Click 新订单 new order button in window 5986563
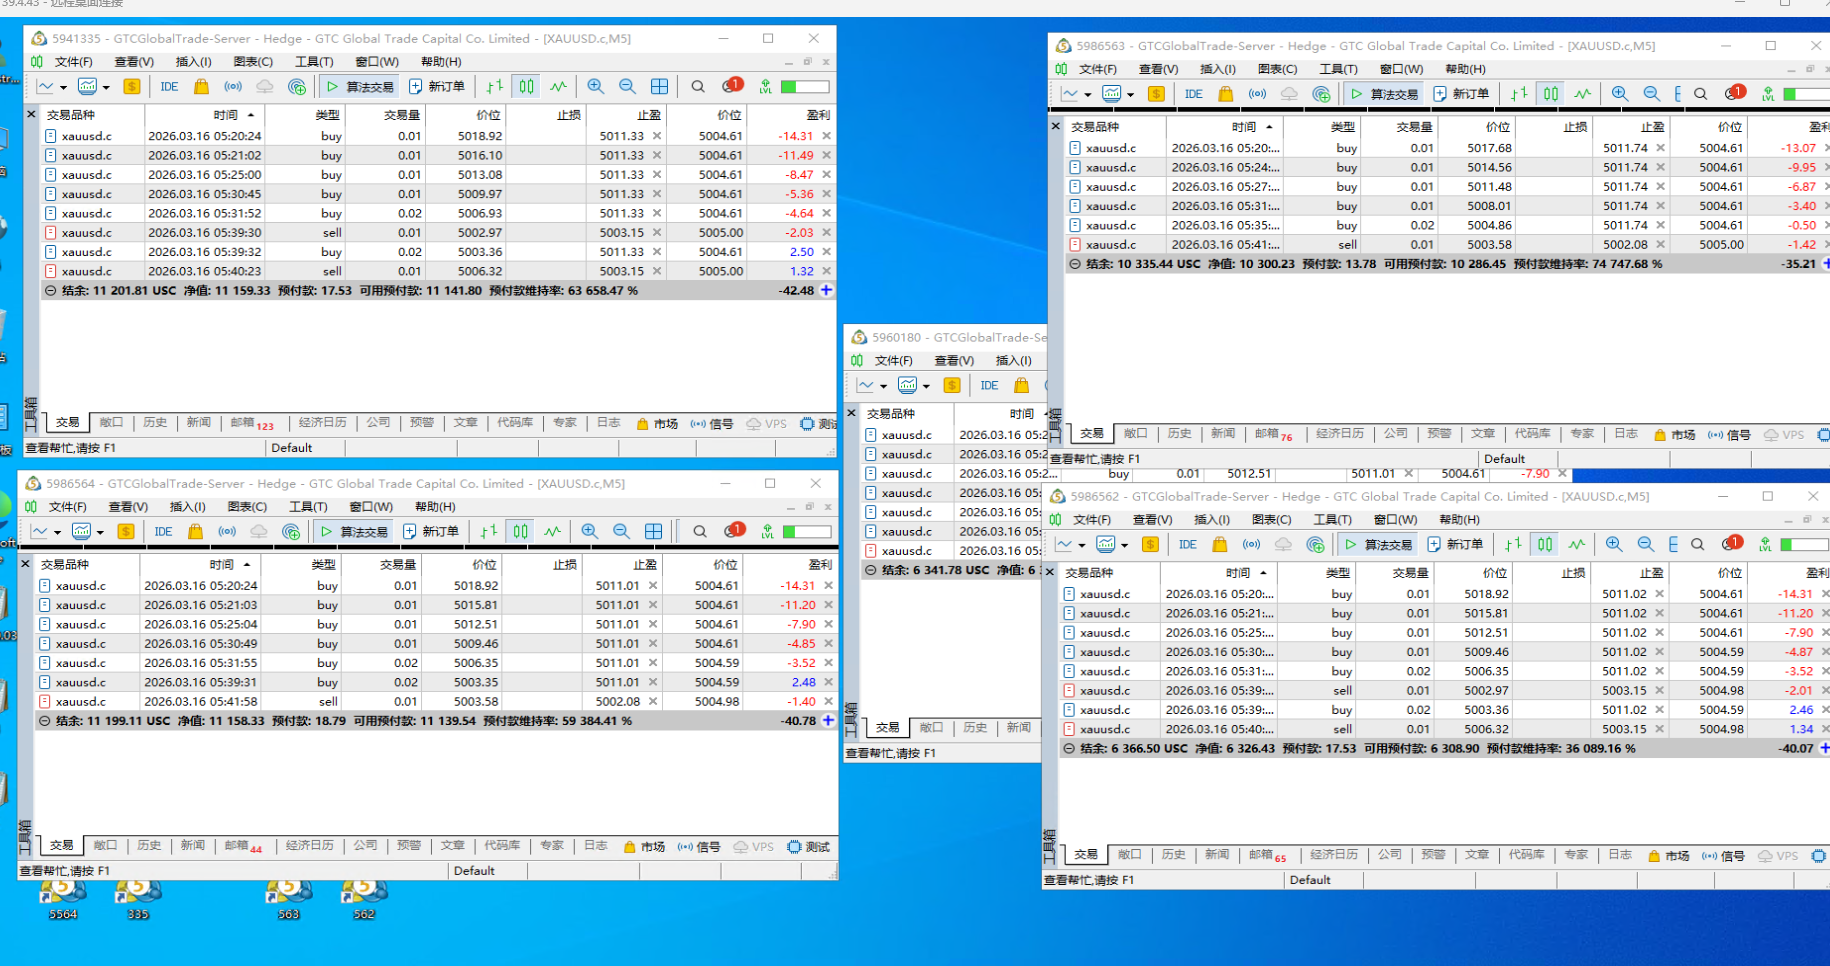Viewport: 1830px width, 966px height. (x=1461, y=94)
